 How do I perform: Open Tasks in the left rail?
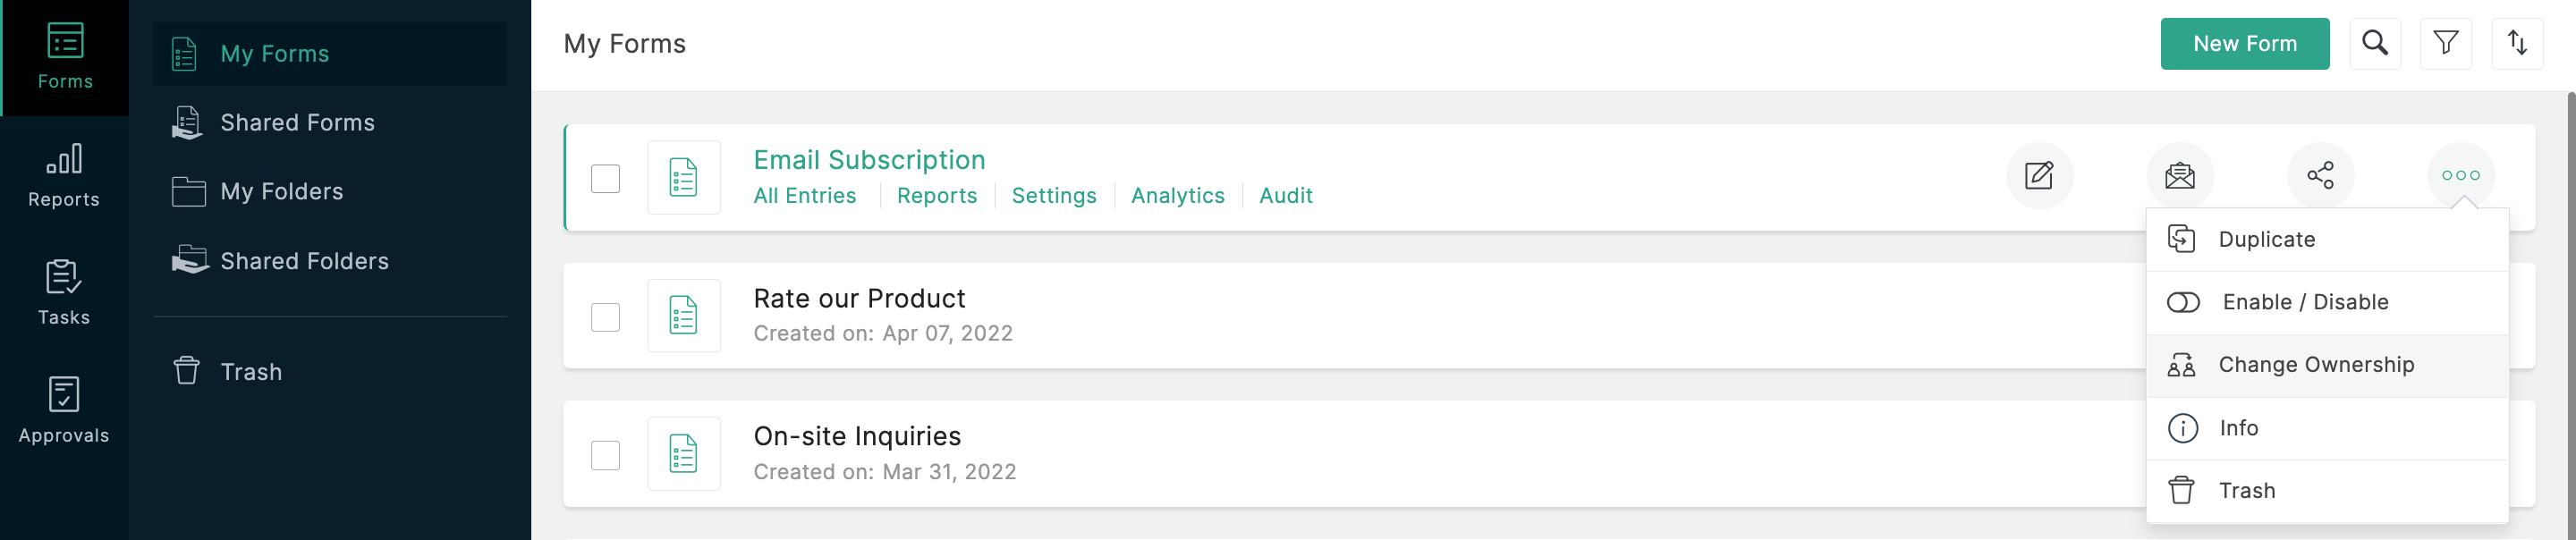64,293
